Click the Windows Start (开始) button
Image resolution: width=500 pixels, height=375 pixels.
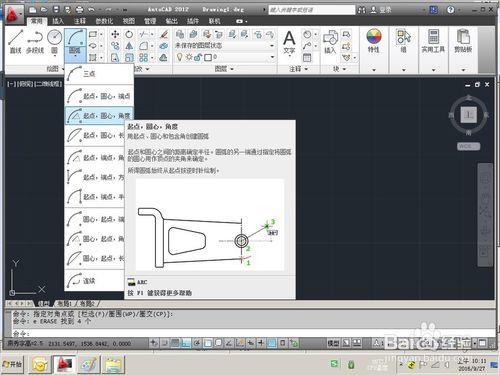(13, 364)
